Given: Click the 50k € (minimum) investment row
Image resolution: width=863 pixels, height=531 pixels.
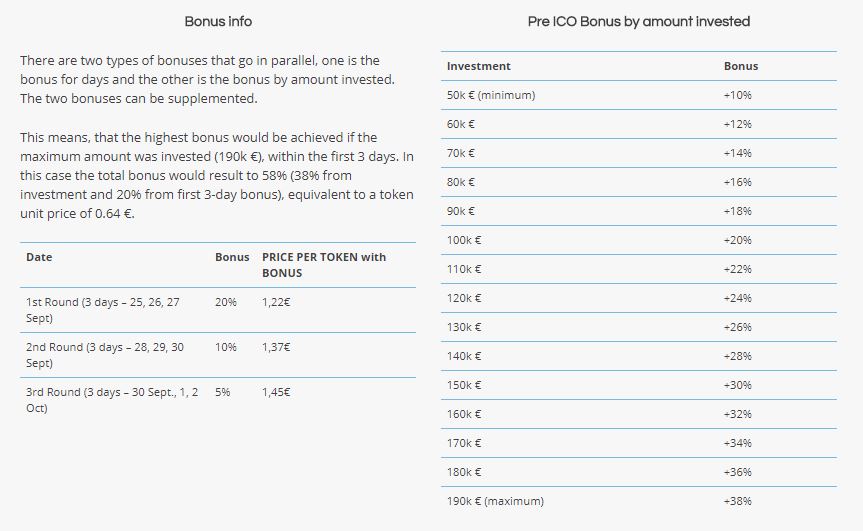Looking at the screenshot, I should click(x=638, y=95).
